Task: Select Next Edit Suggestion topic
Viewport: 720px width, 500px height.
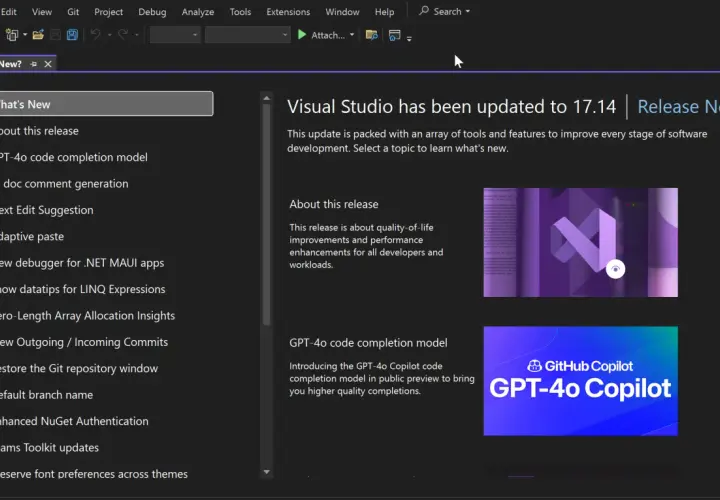Action: coord(47,210)
